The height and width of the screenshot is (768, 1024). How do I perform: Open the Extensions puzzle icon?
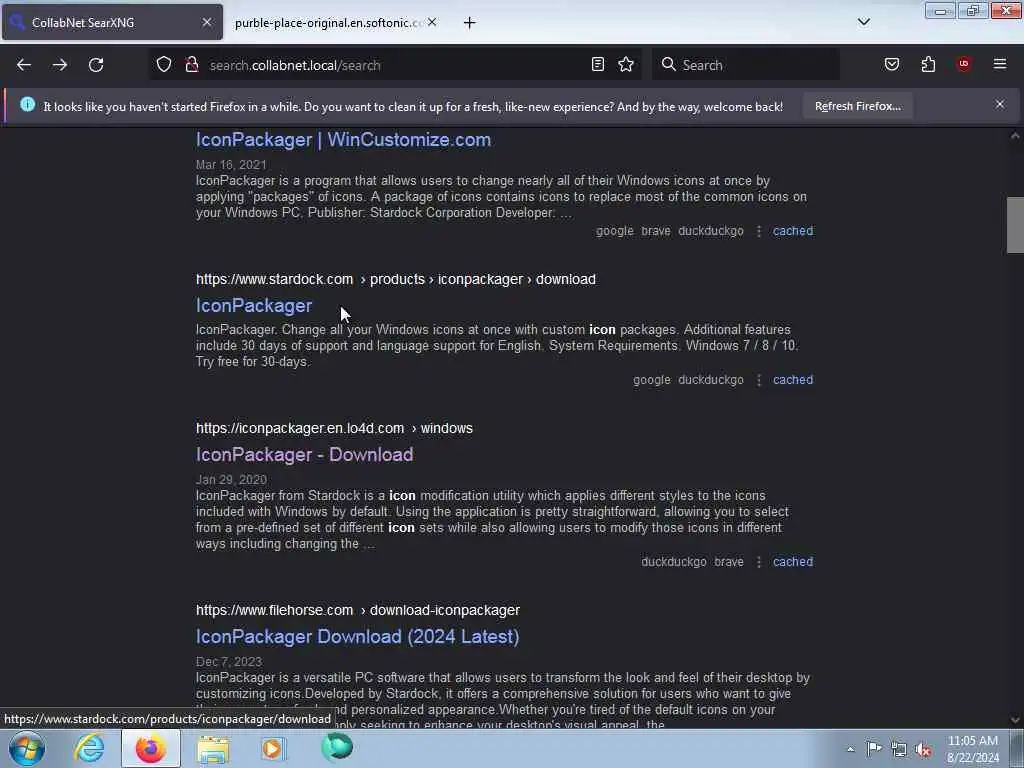928,64
